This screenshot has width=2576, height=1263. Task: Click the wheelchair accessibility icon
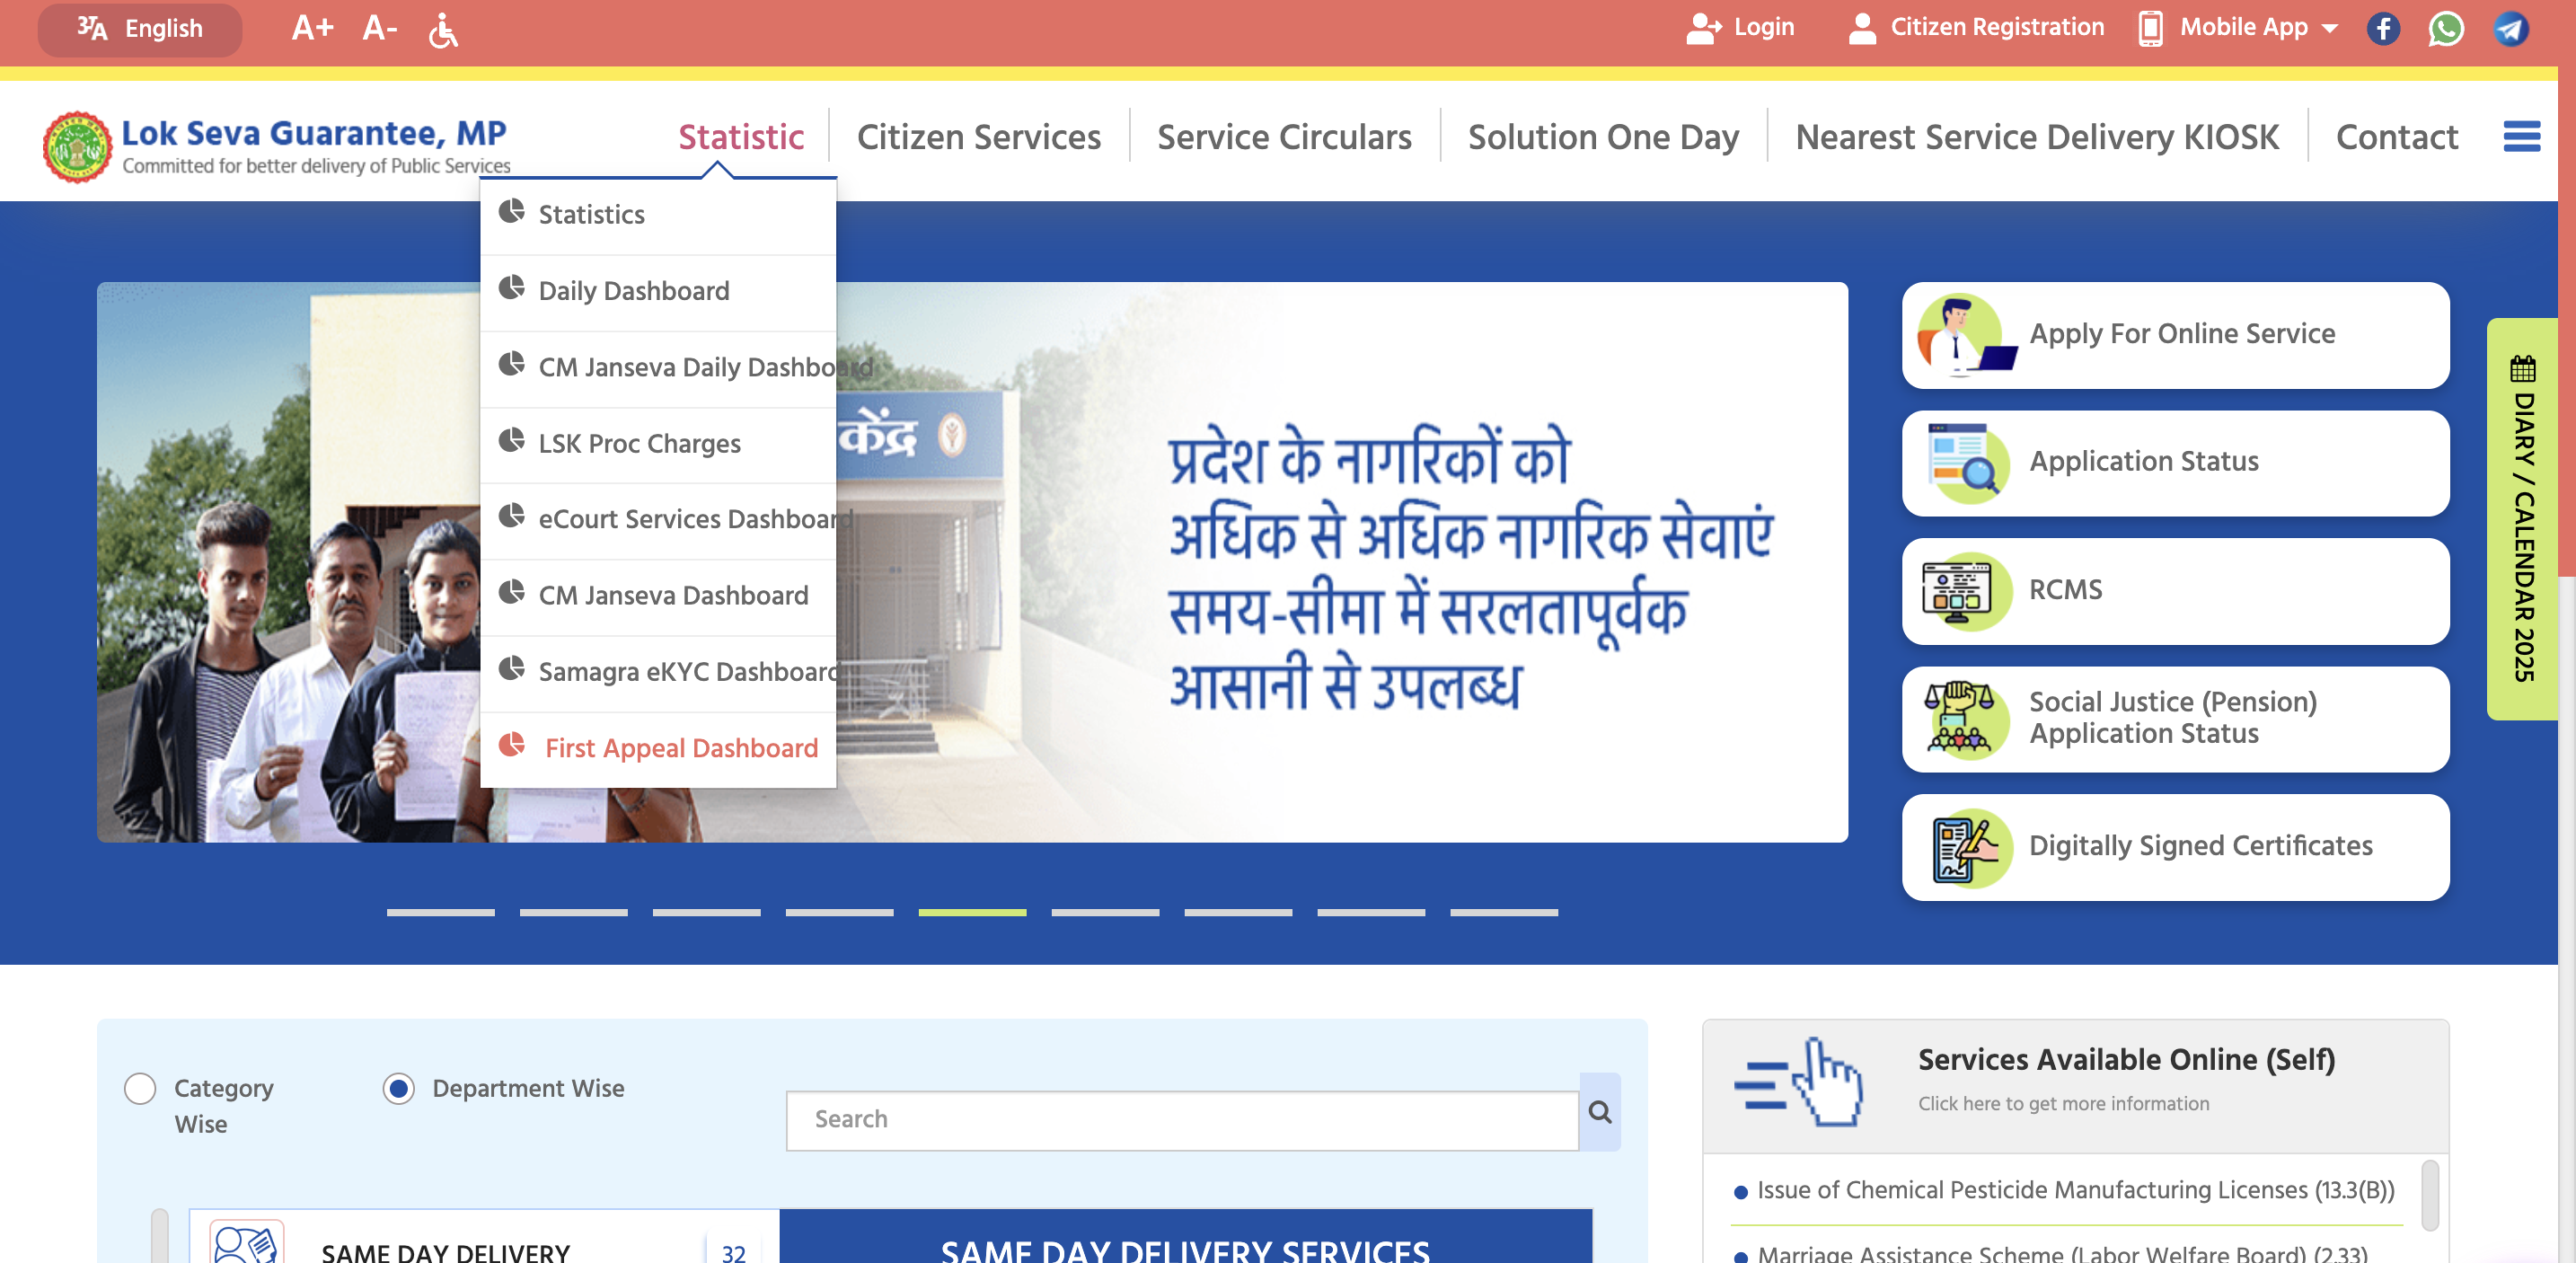442,30
